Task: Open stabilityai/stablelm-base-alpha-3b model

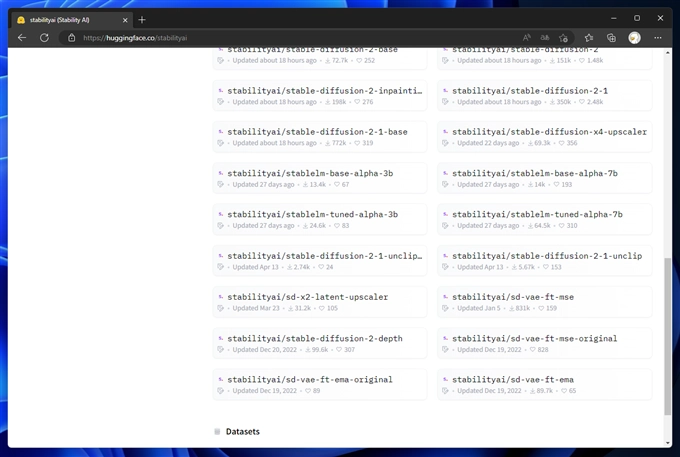Action: click(320, 178)
